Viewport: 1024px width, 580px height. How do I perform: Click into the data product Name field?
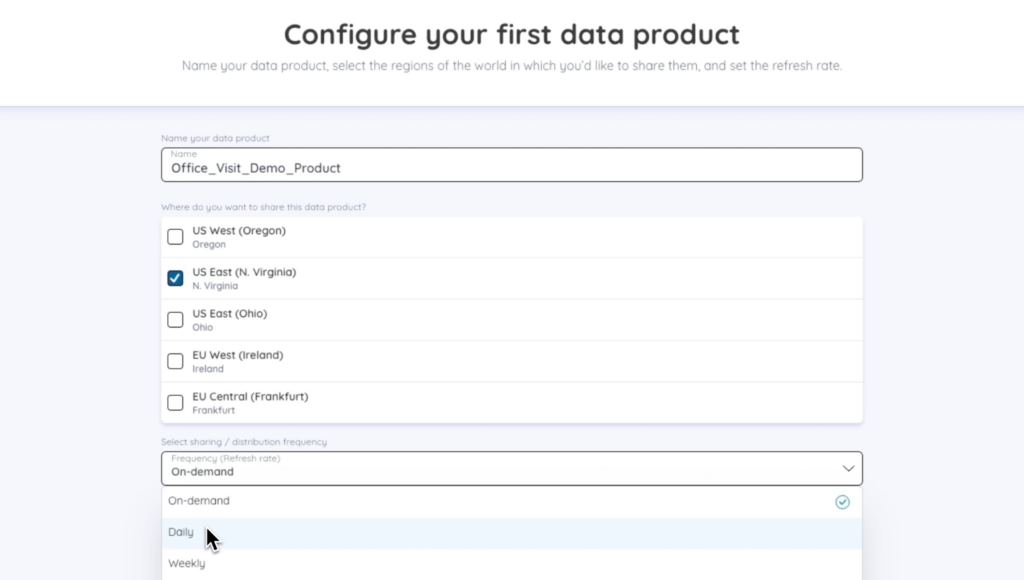coord(511,165)
